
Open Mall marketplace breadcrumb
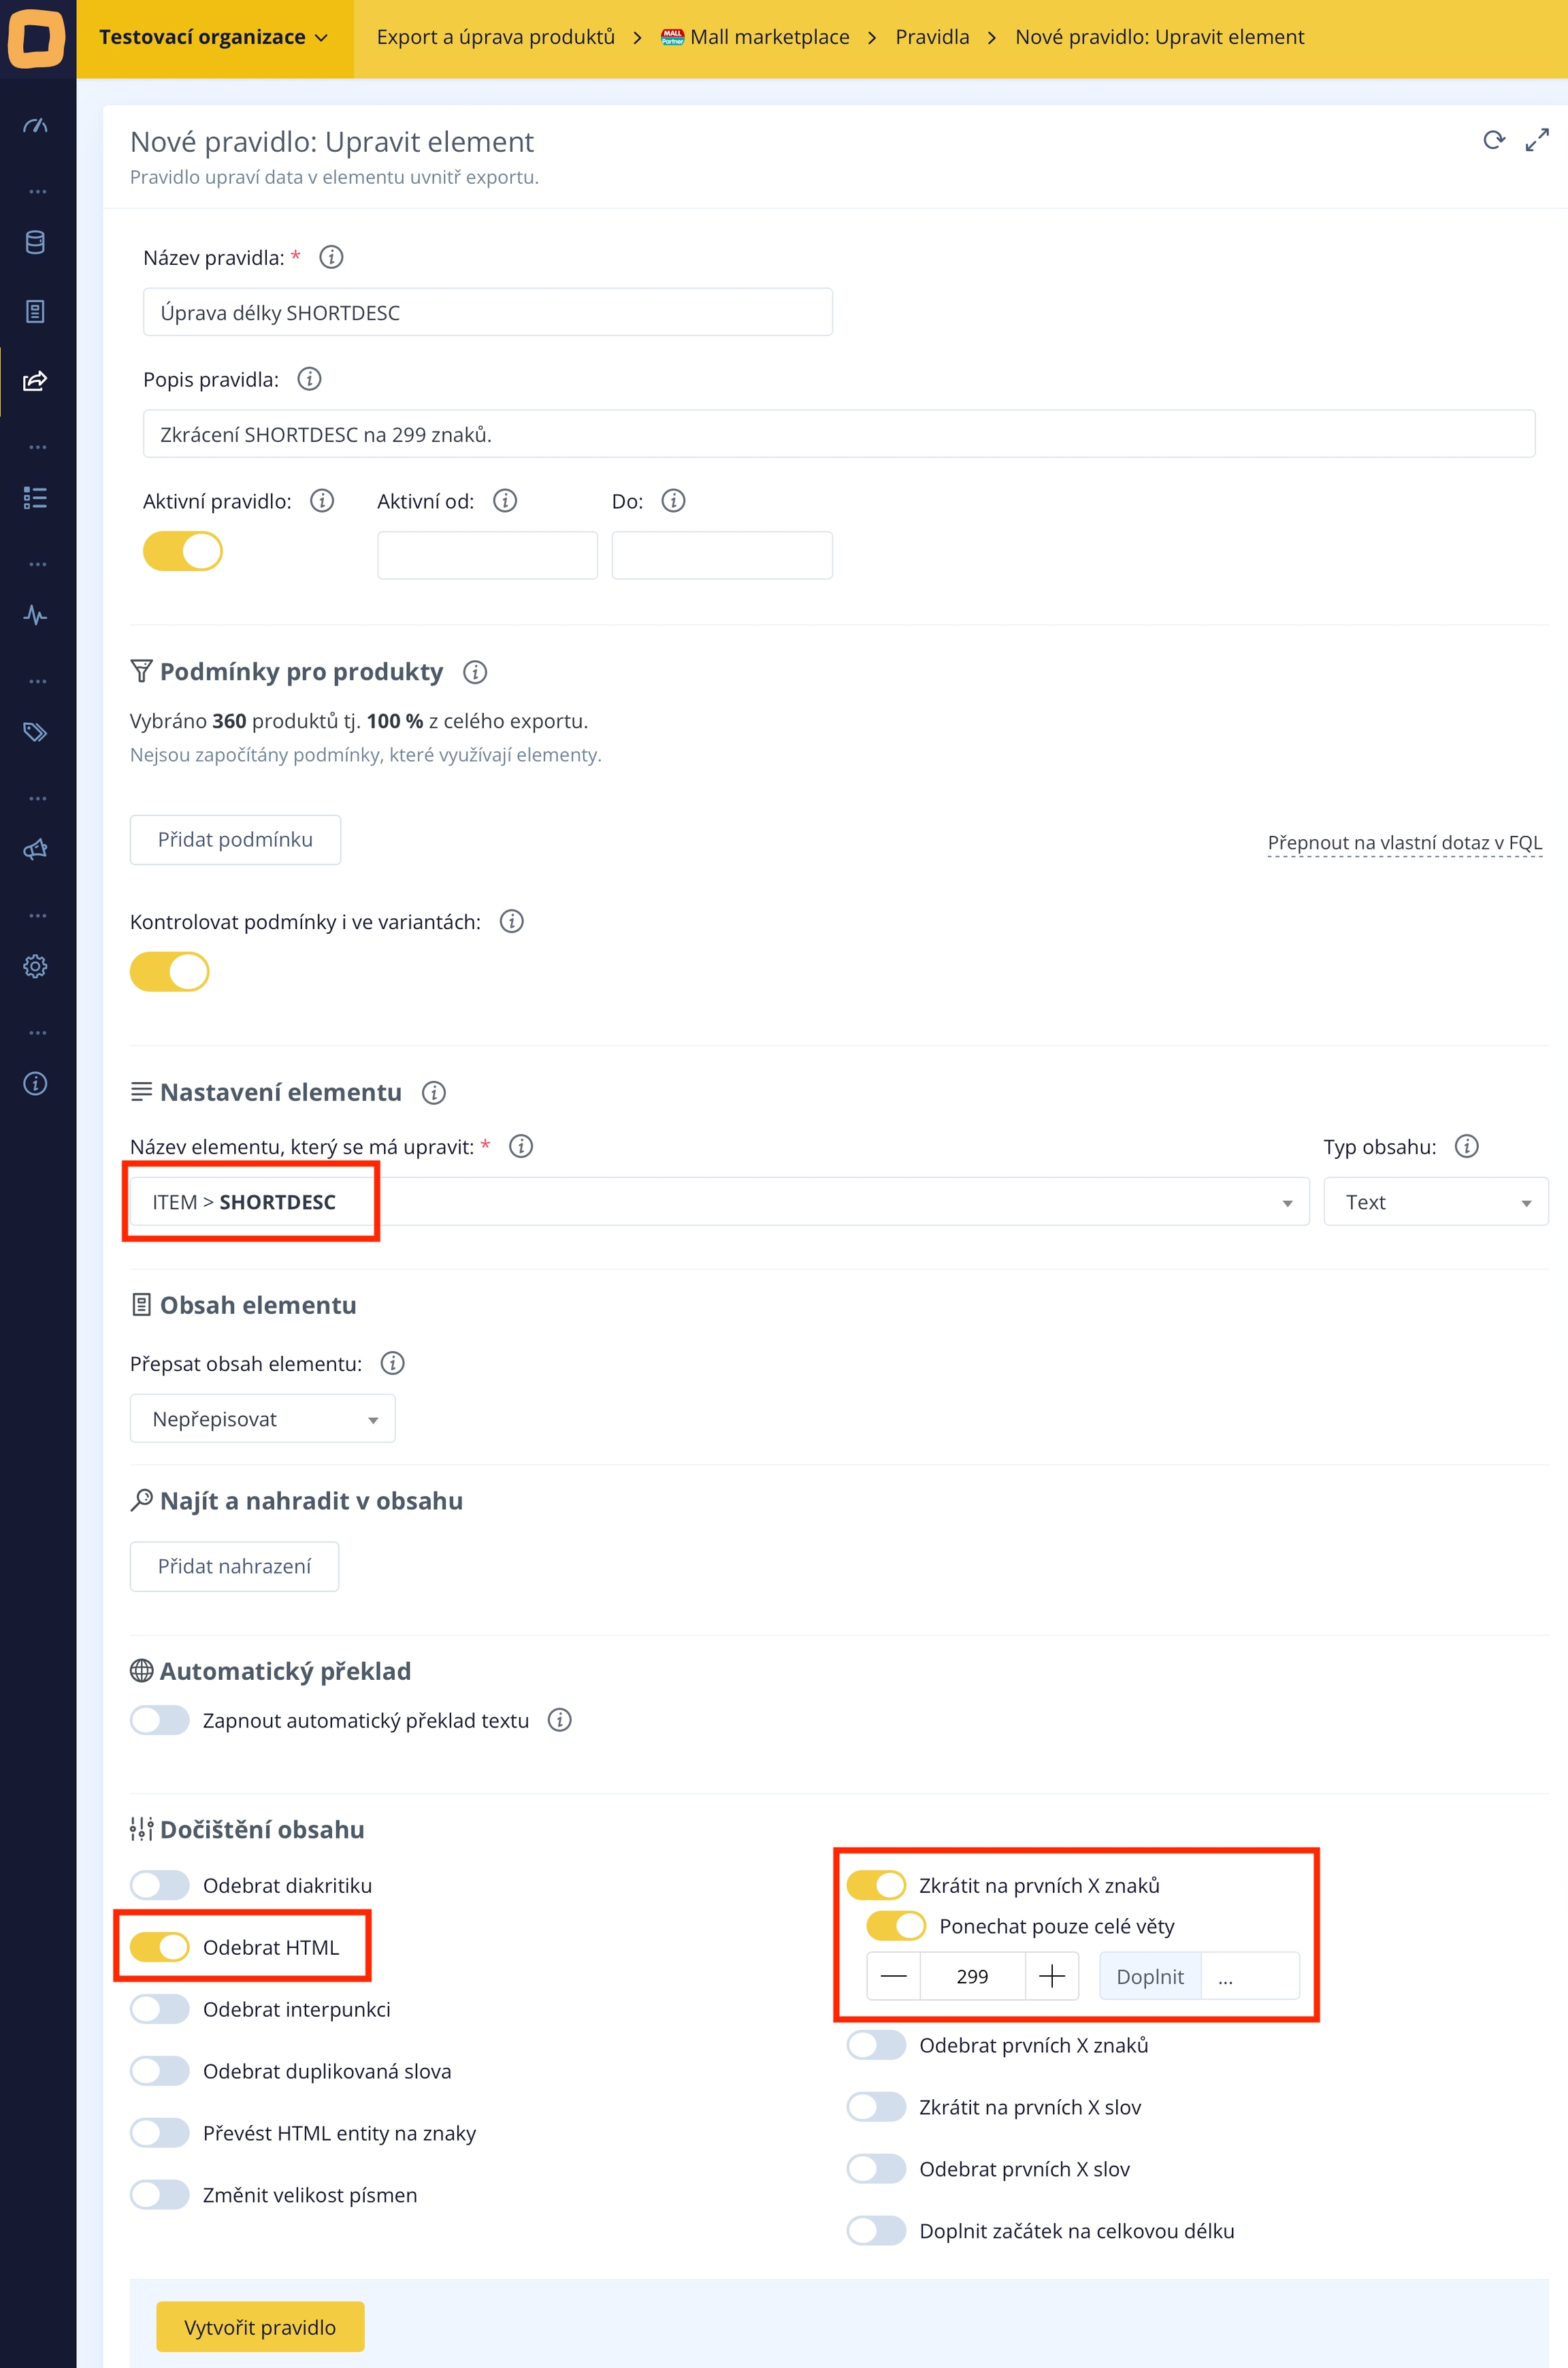click(755, 38)
